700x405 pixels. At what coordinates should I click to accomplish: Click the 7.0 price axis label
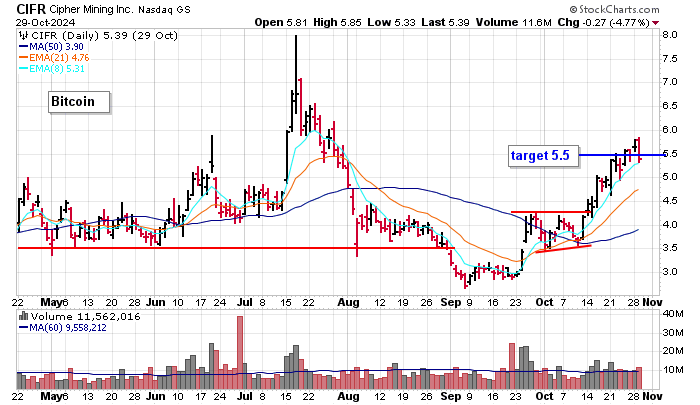click(670, 82)
